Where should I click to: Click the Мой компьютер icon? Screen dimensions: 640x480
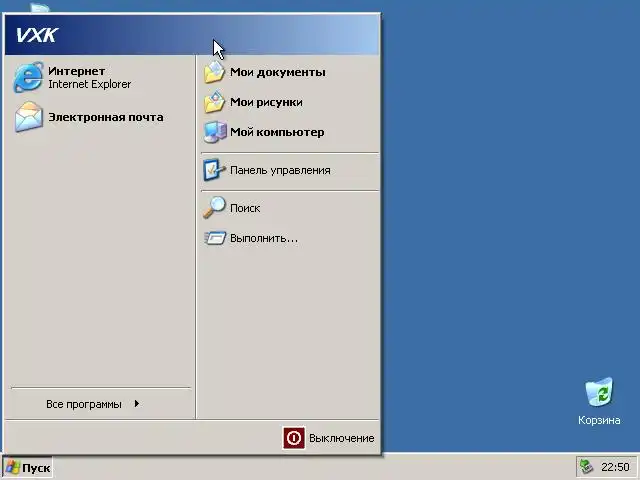(215, 132)
